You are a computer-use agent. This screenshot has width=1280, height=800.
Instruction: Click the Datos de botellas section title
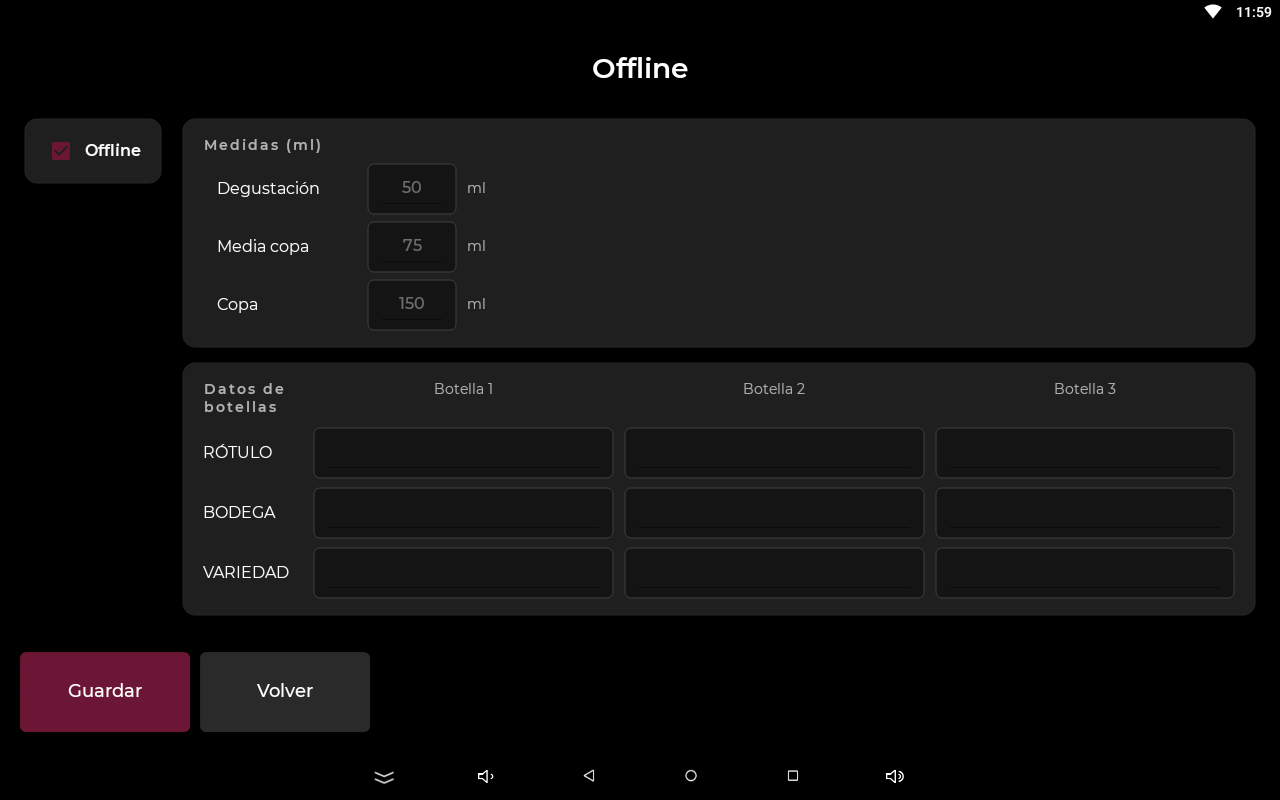coord(244,398)
